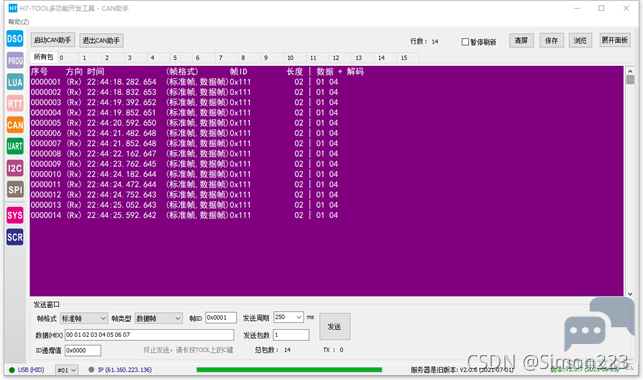Select the 所有包 all packets tab
The height and width of the screenshot is (380, 643).
pyautogui.click(x=43, y=57)
